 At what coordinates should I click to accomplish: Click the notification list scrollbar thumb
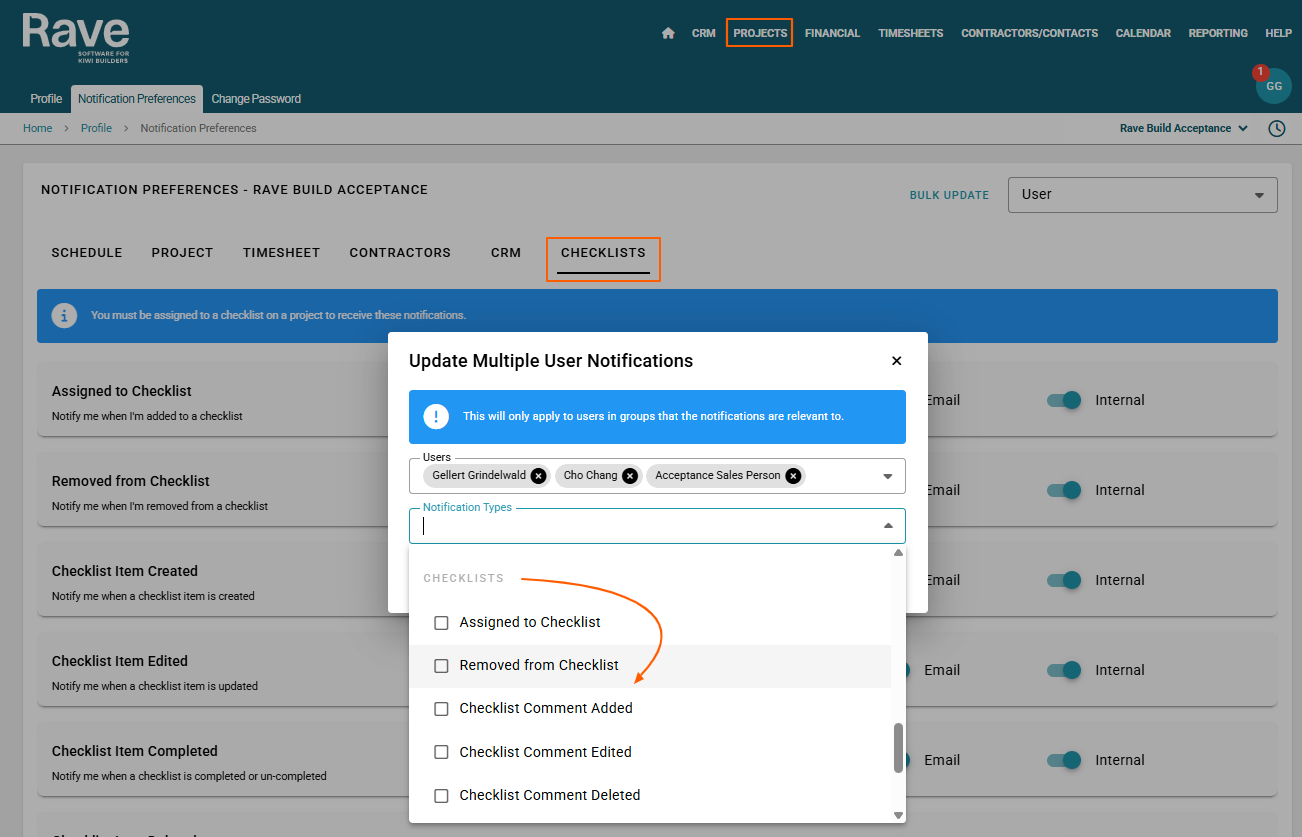[898, 748]
